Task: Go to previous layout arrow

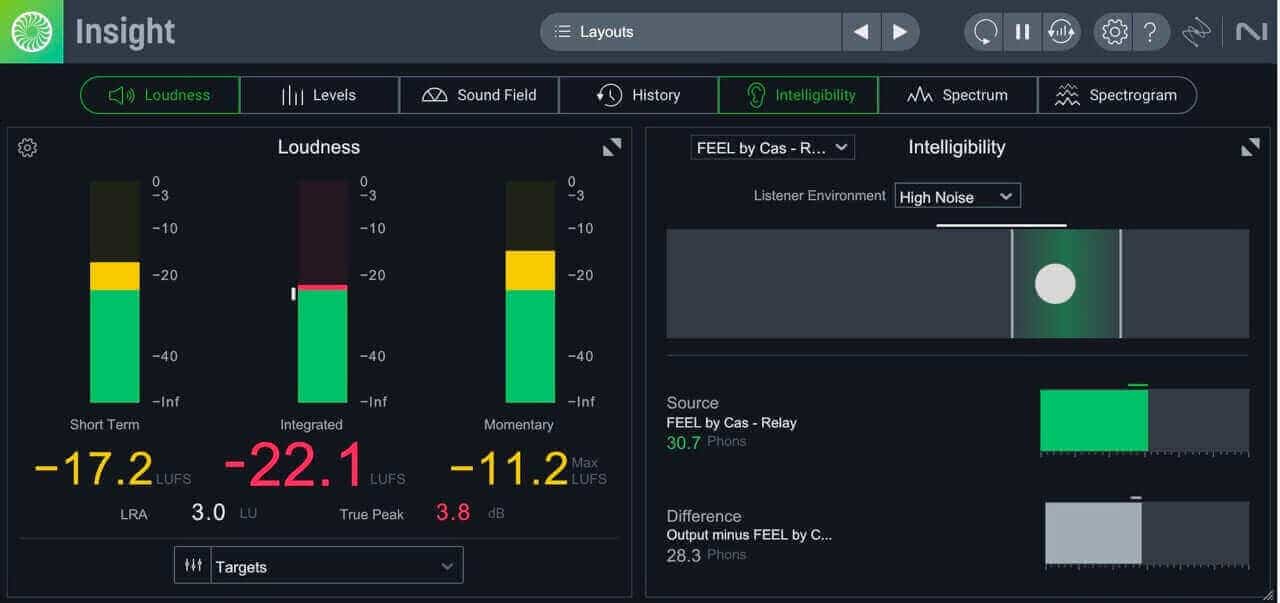Action: [x=861, y=32]
